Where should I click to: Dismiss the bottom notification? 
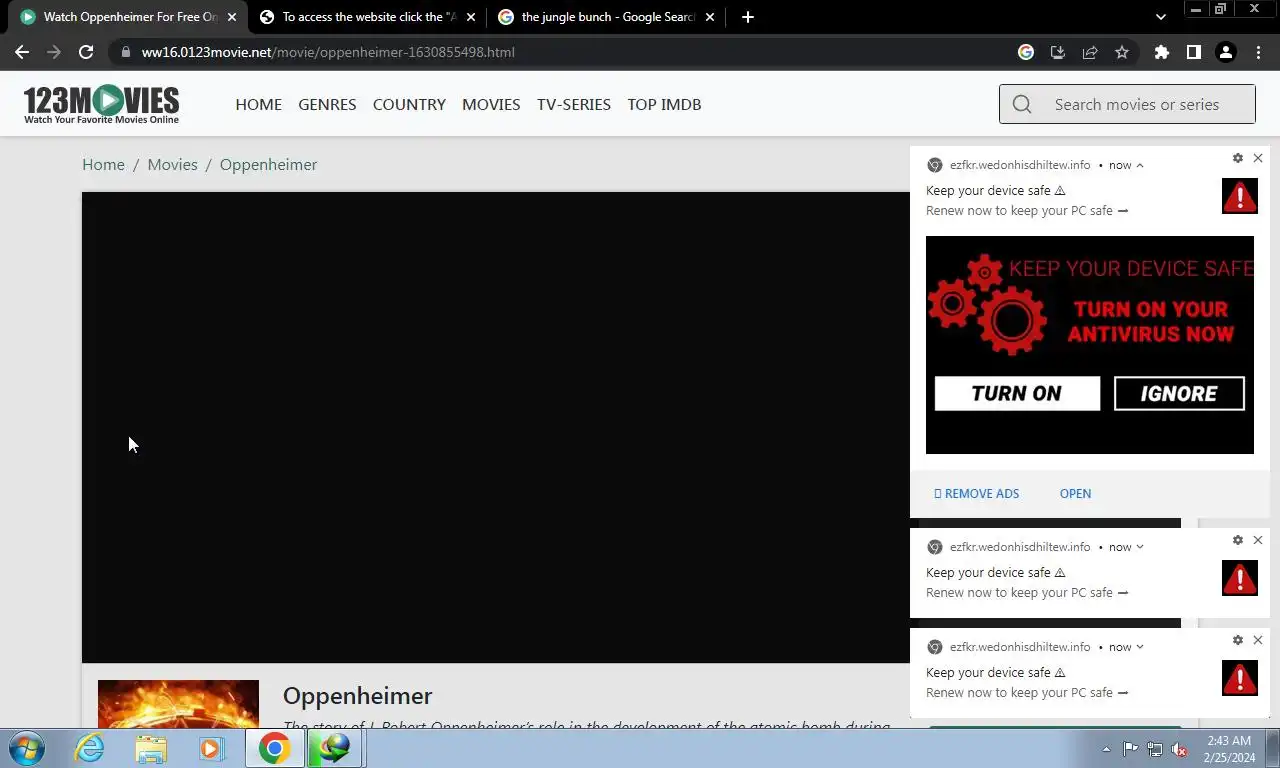[x=1258, y=640]
